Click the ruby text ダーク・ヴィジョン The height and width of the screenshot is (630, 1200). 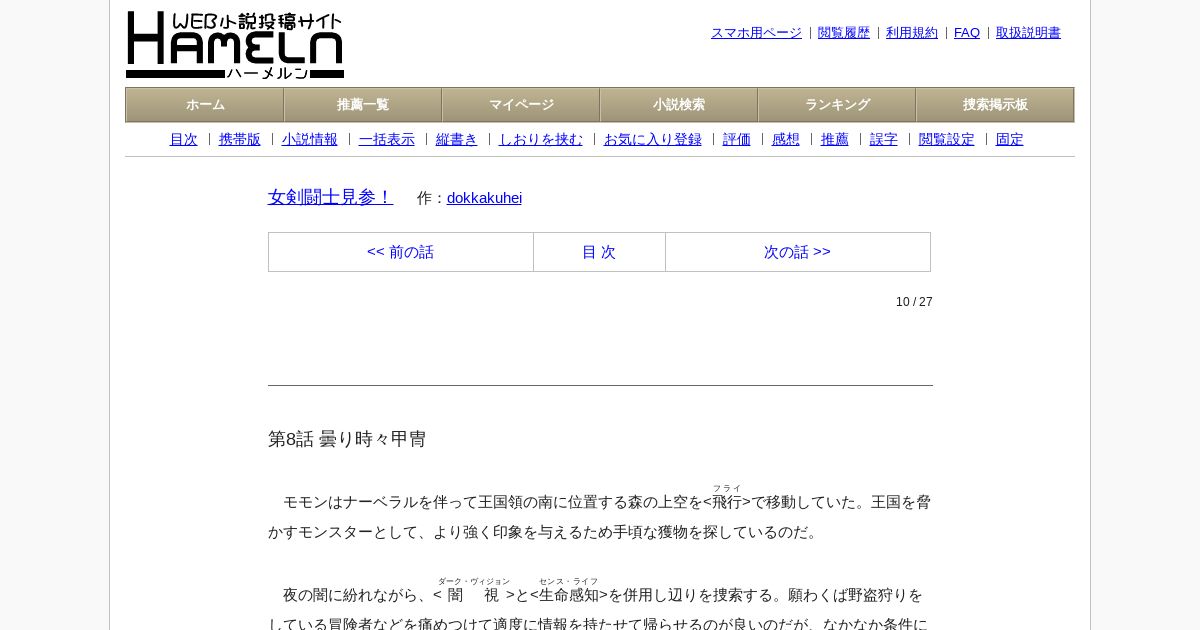click(474, 581)
